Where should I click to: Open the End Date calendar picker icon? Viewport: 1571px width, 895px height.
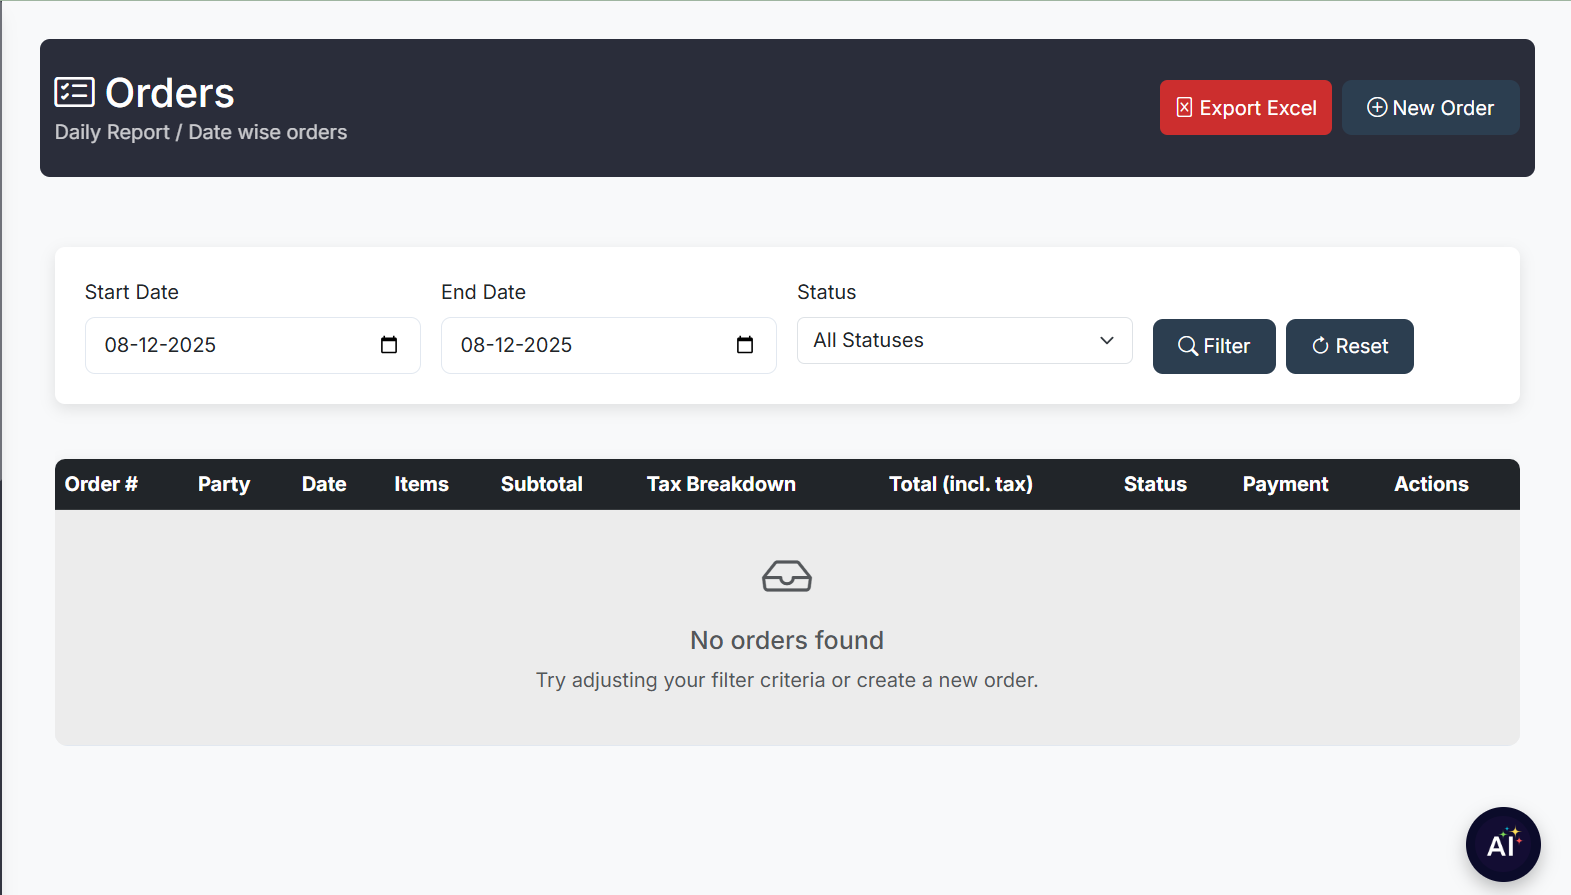[745, 345]
